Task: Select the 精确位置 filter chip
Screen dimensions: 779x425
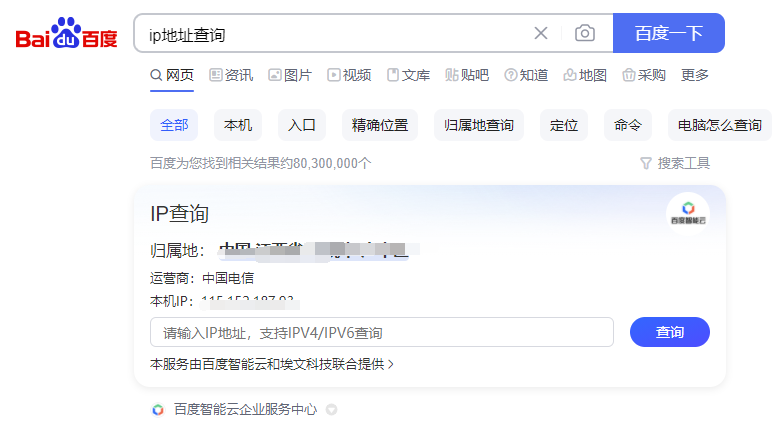Action: [x=380, y=125]
